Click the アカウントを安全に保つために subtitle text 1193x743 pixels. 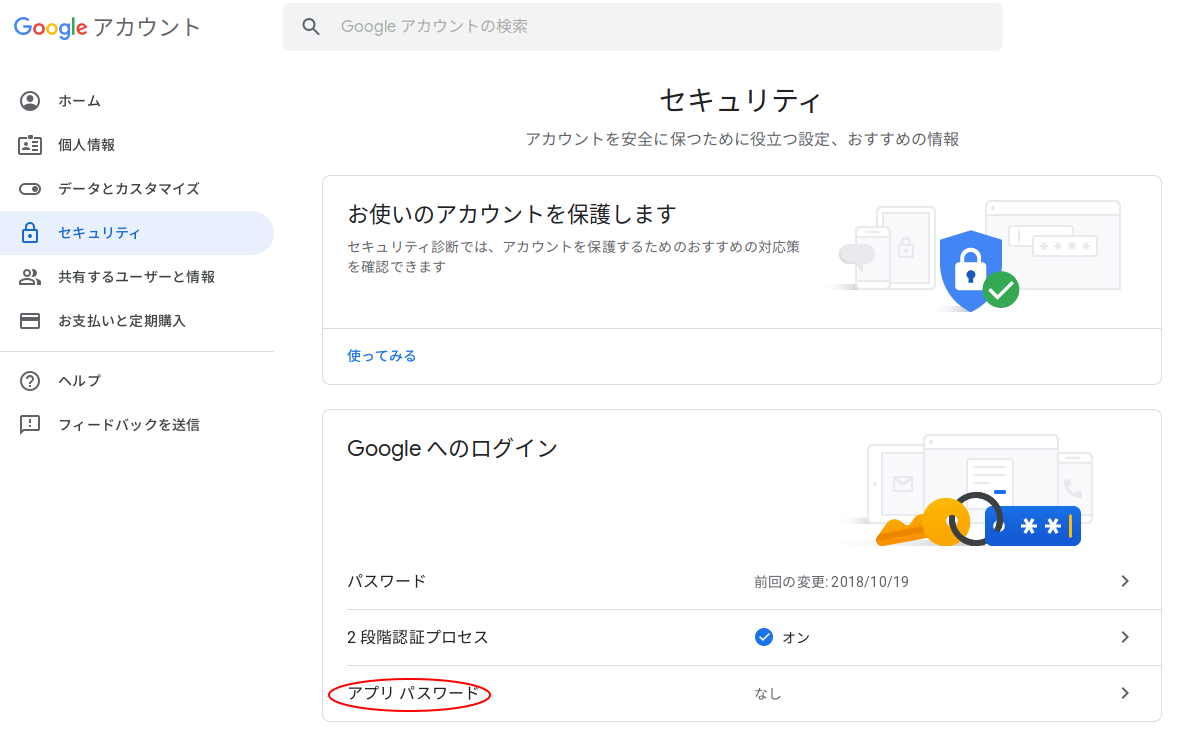(x=742, y=139)
